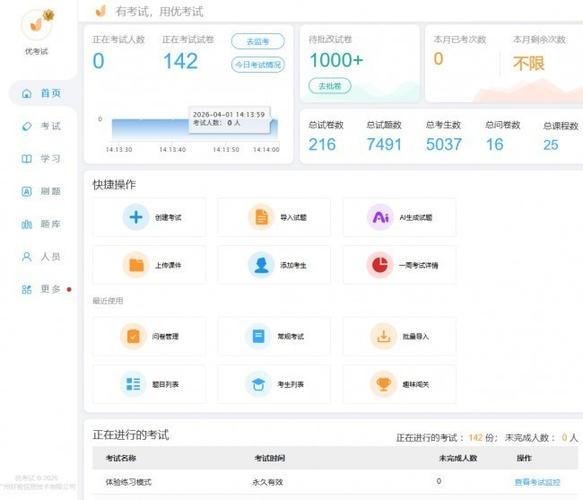Click the 正在考试试卷 value 142
Screen dimensions: 583x500
[x=180, y=61]
